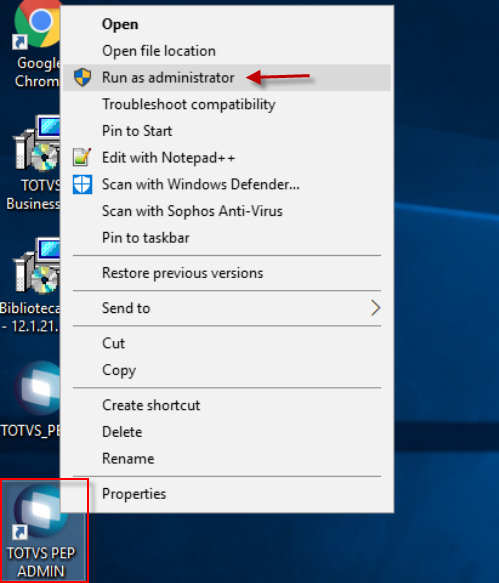Choose Run as administrator
Viewport: 499px width, 583px height.
coord(227,77)
